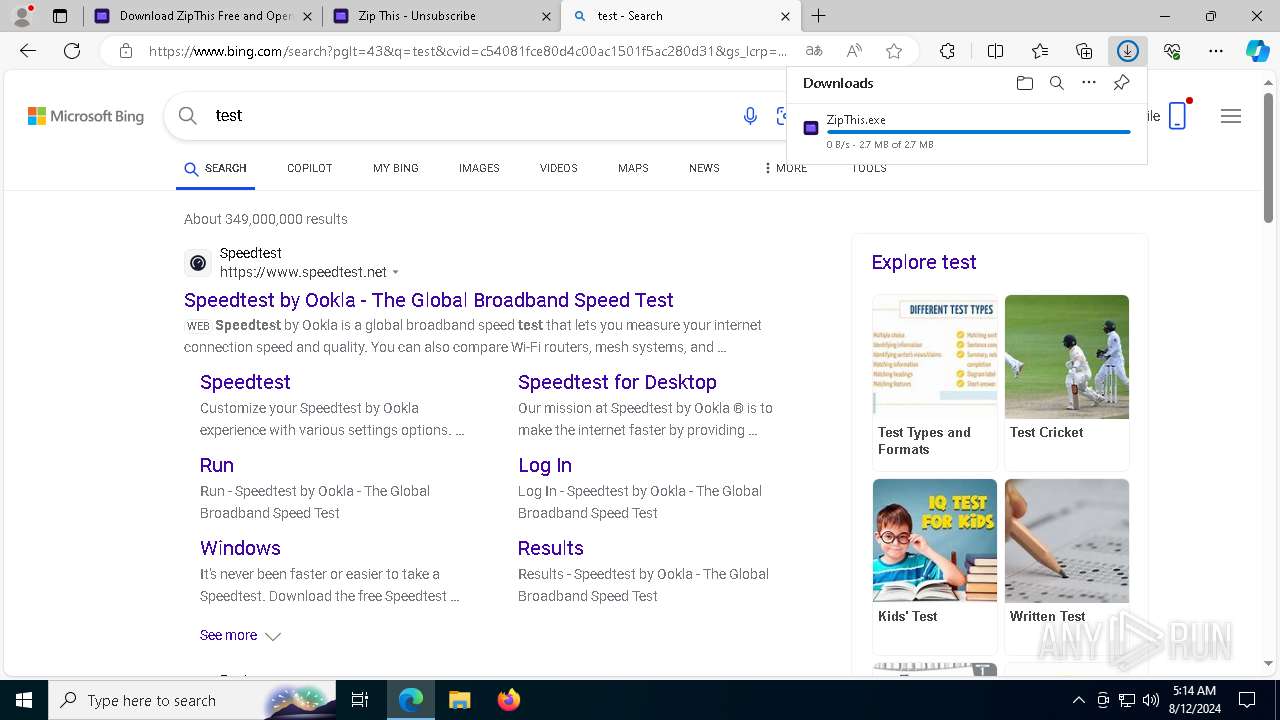Open a new browser tab
Image resolution: width=1280 pixels, height=720 pixels.
(x=819, y=16)
